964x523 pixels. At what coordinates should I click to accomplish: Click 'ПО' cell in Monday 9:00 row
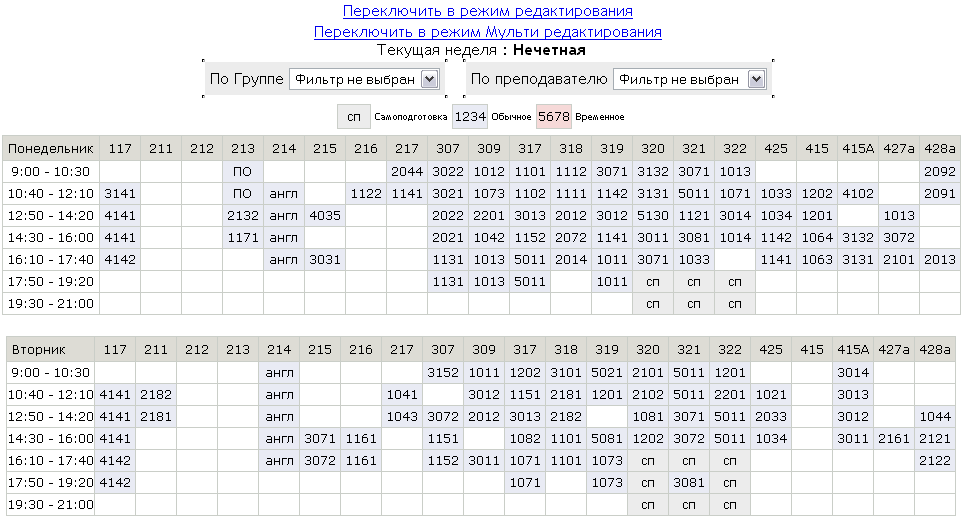243,171
